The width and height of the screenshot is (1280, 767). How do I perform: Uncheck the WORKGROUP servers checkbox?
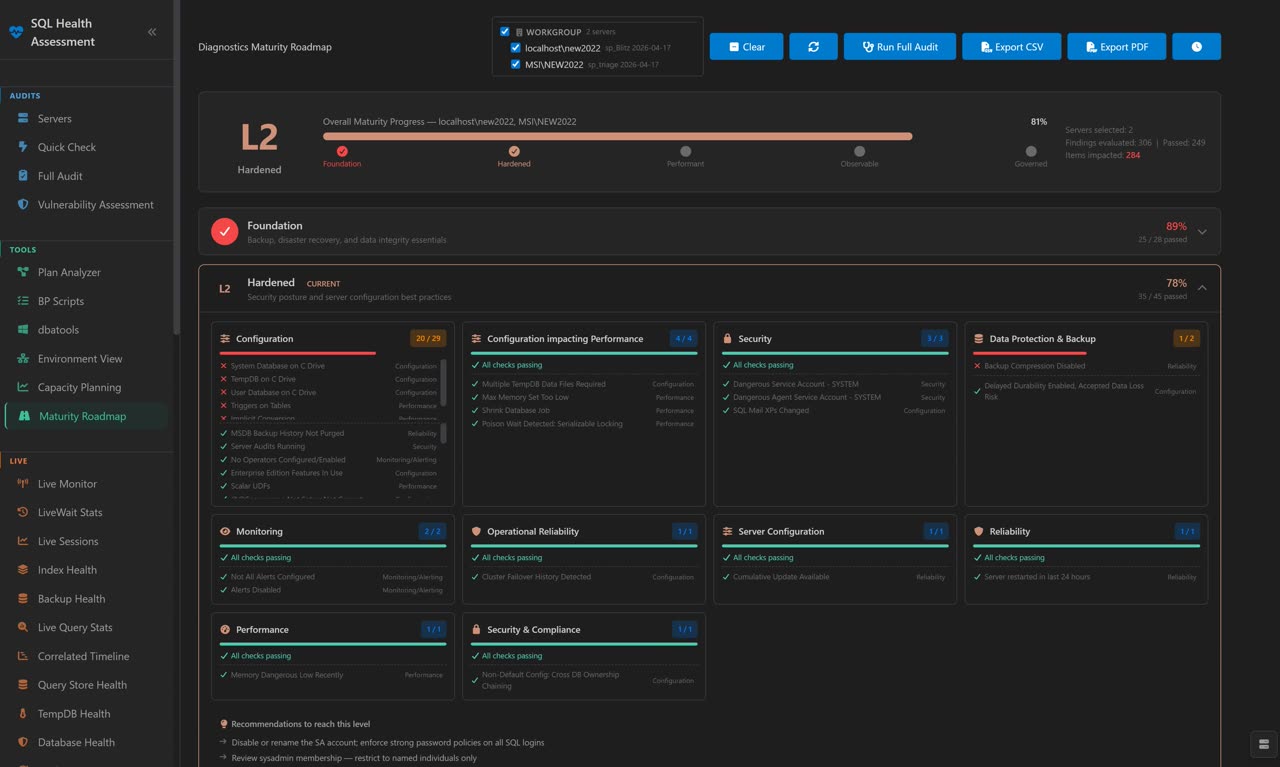click(504, 31)
